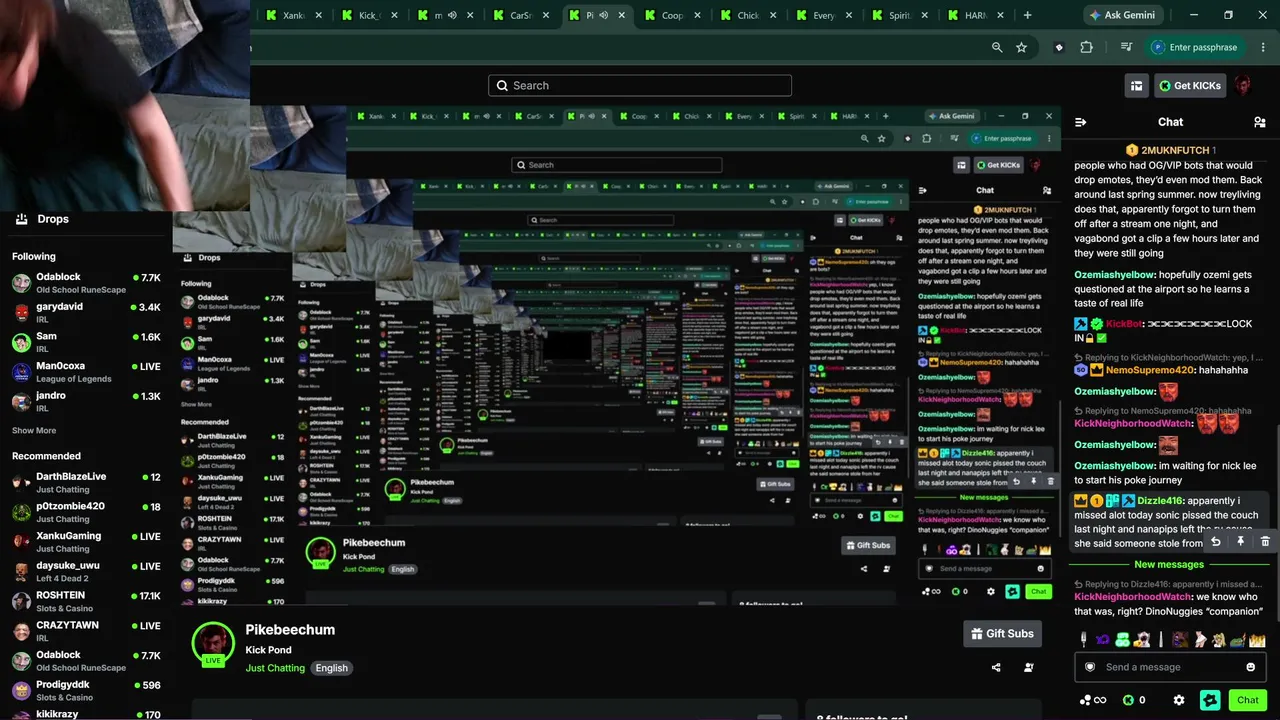Viewport: 1280px width, 720px height.
Task: Click the Get KICKs button in main header
Action: [1190, 86]
